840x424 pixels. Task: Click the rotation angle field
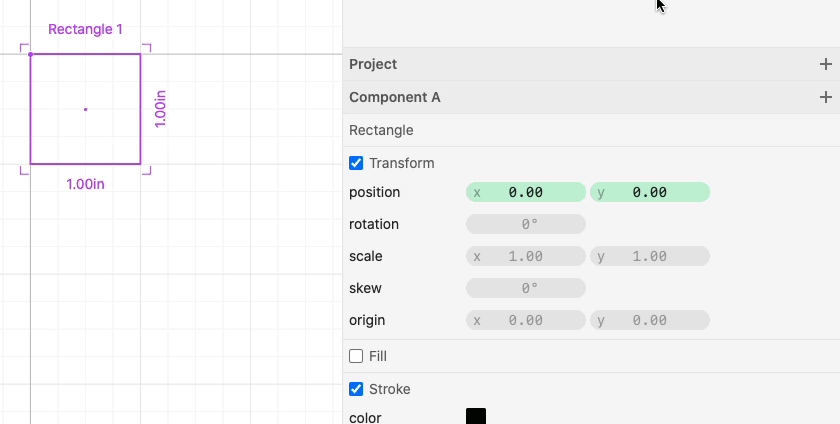click(526, 224)
